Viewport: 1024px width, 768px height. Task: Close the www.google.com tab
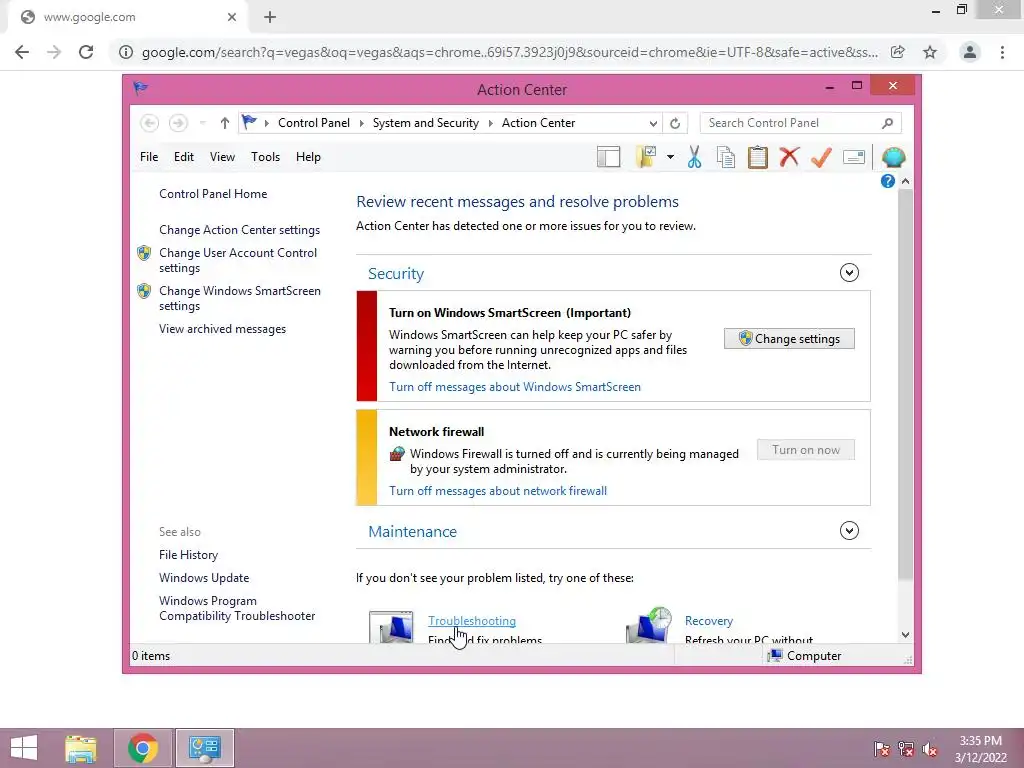pyautogui.click(x=232, y=18)
